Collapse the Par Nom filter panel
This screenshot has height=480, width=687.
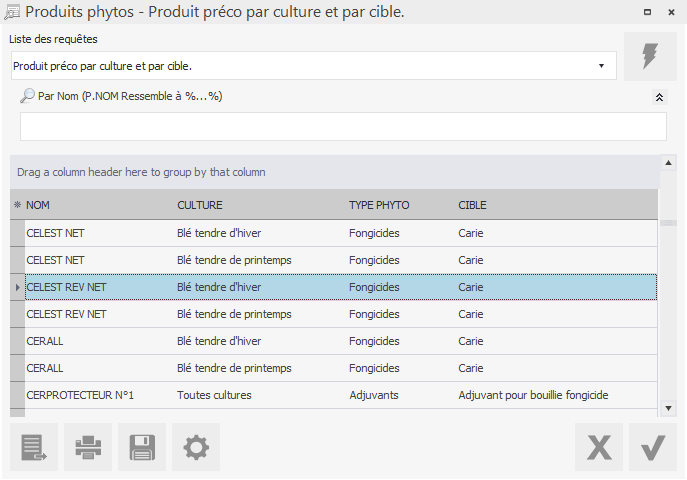[659, 97]
